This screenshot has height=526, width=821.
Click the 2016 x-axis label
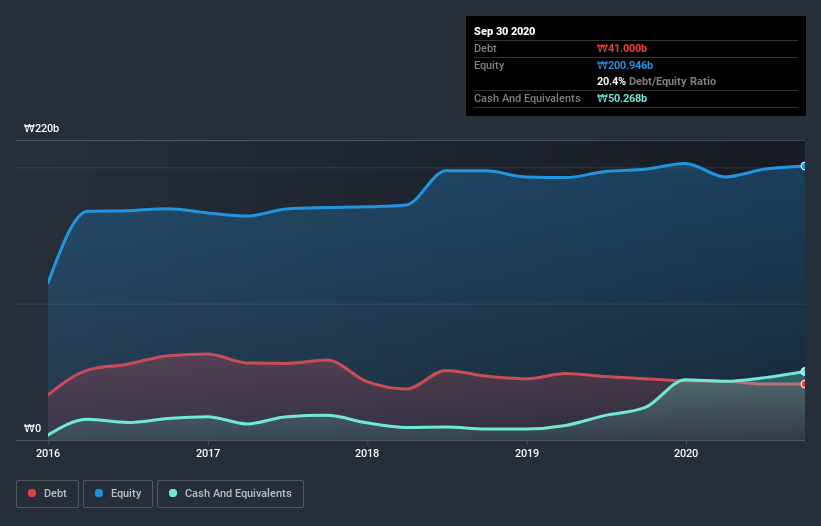(x=48, y=453)
